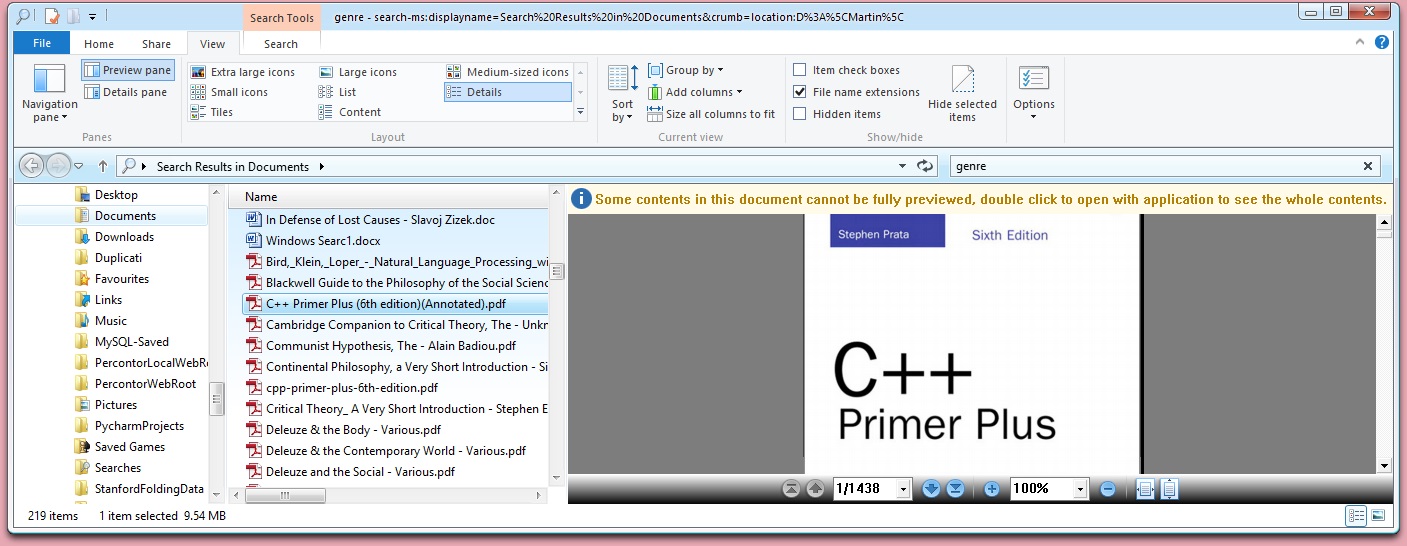This screenshot has height=546, width=1407.
Task: Uncheck File name extensions
Action: (x=800, y=92)
